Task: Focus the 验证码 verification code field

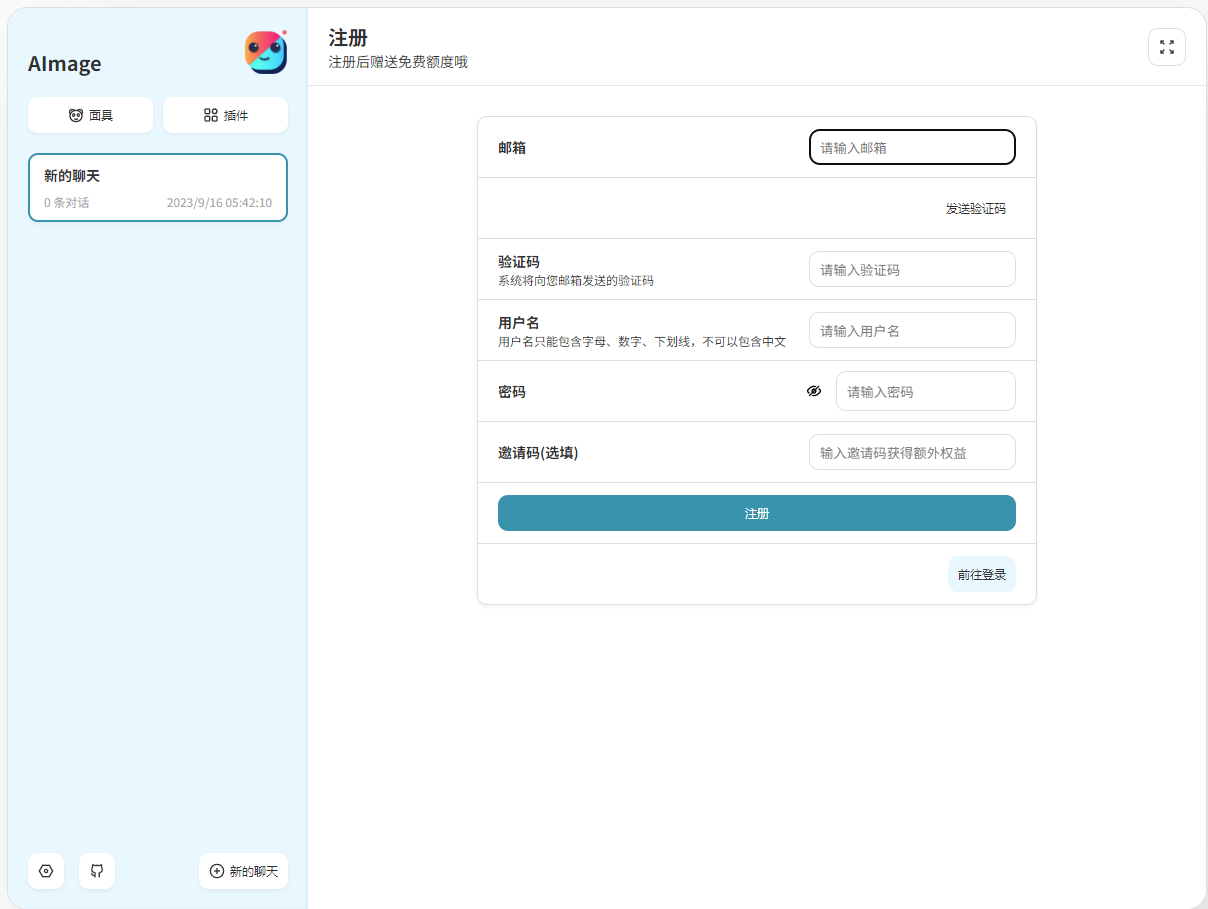Action: pos(912,269)
